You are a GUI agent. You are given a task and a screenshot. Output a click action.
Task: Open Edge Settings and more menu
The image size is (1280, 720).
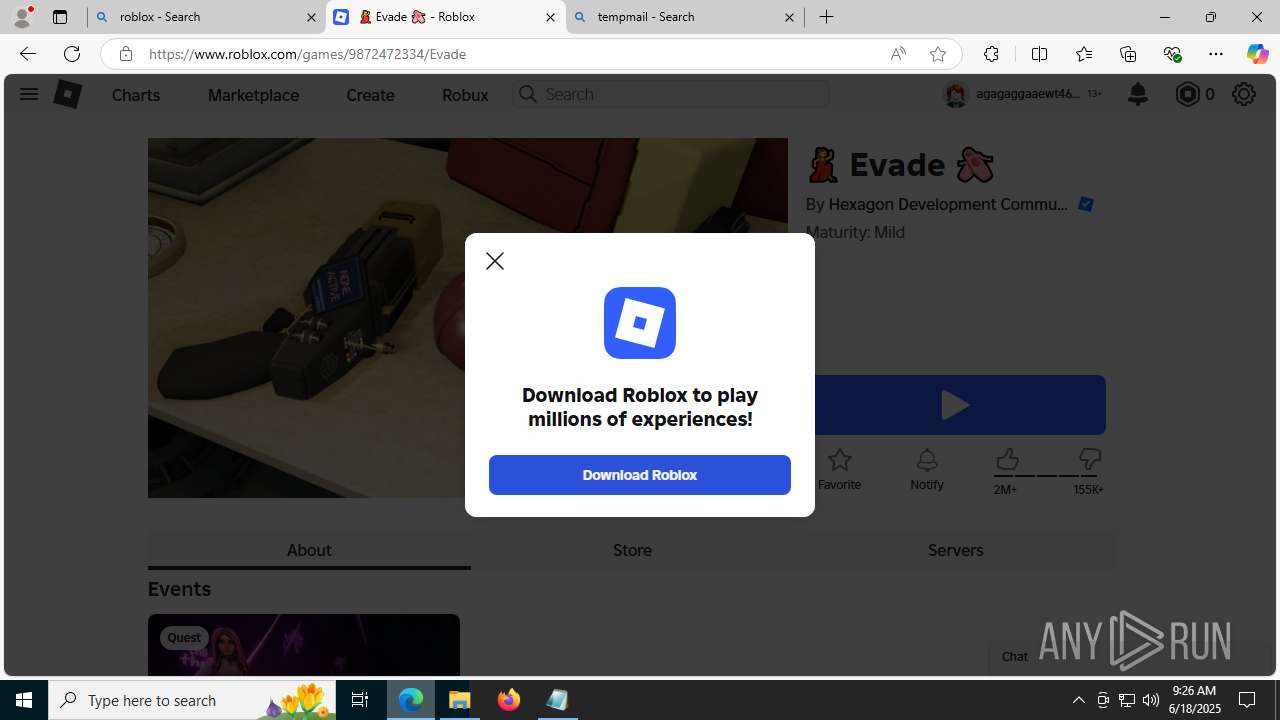tap(1215, 54)
